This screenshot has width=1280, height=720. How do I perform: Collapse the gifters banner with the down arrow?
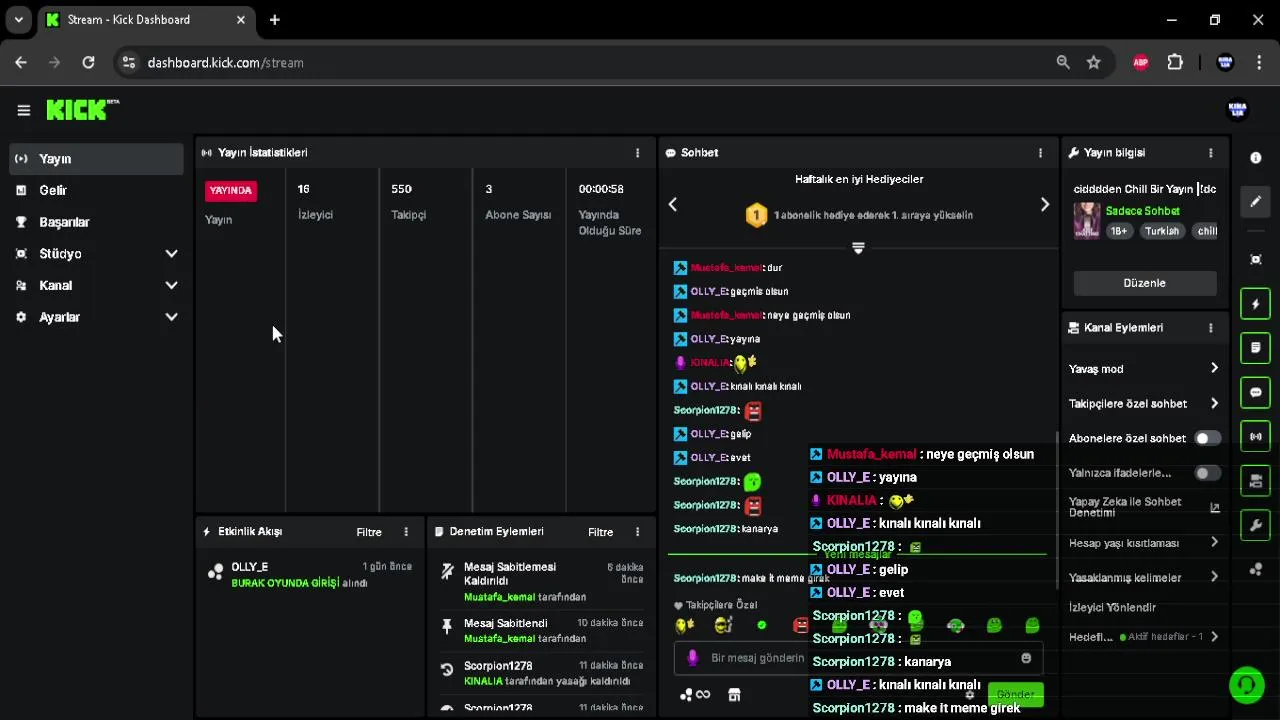click(858, 247)
